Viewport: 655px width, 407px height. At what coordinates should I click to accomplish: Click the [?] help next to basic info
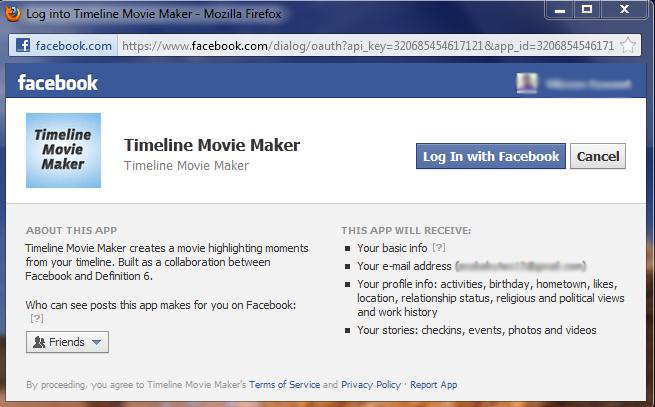[x=439, y=248]
